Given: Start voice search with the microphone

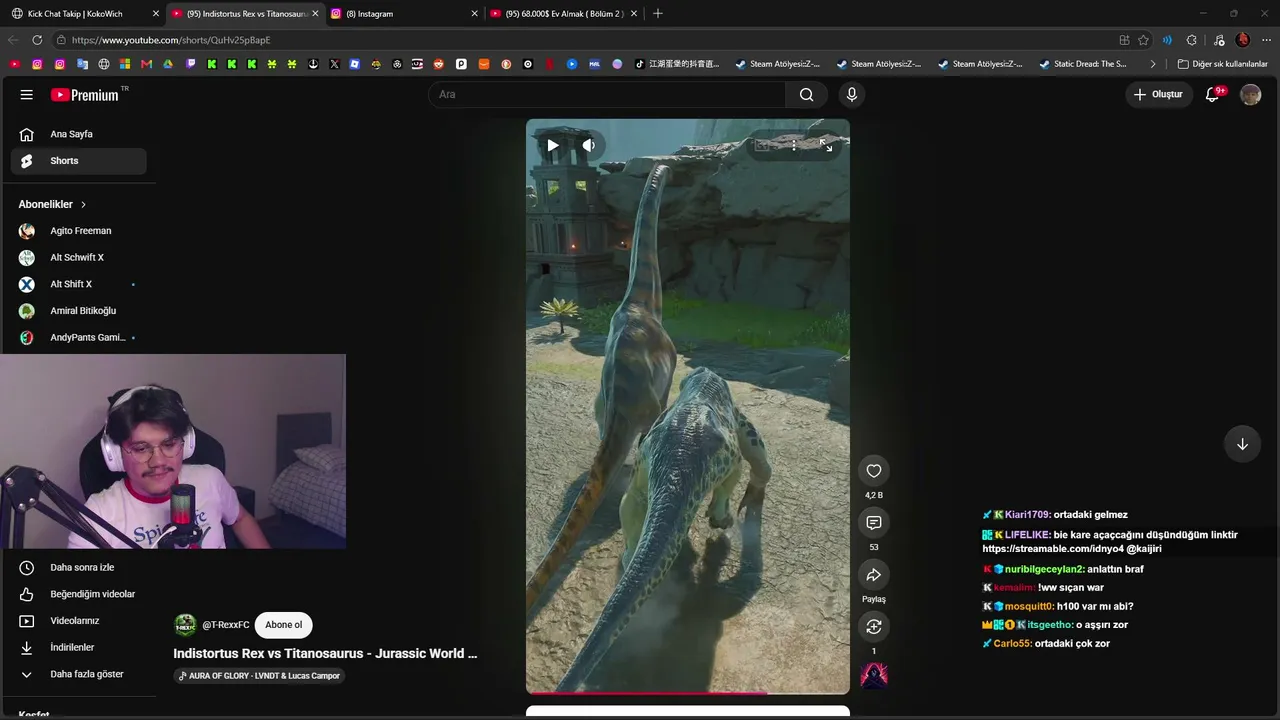Looking at the screenshot, I should [852, 95].
